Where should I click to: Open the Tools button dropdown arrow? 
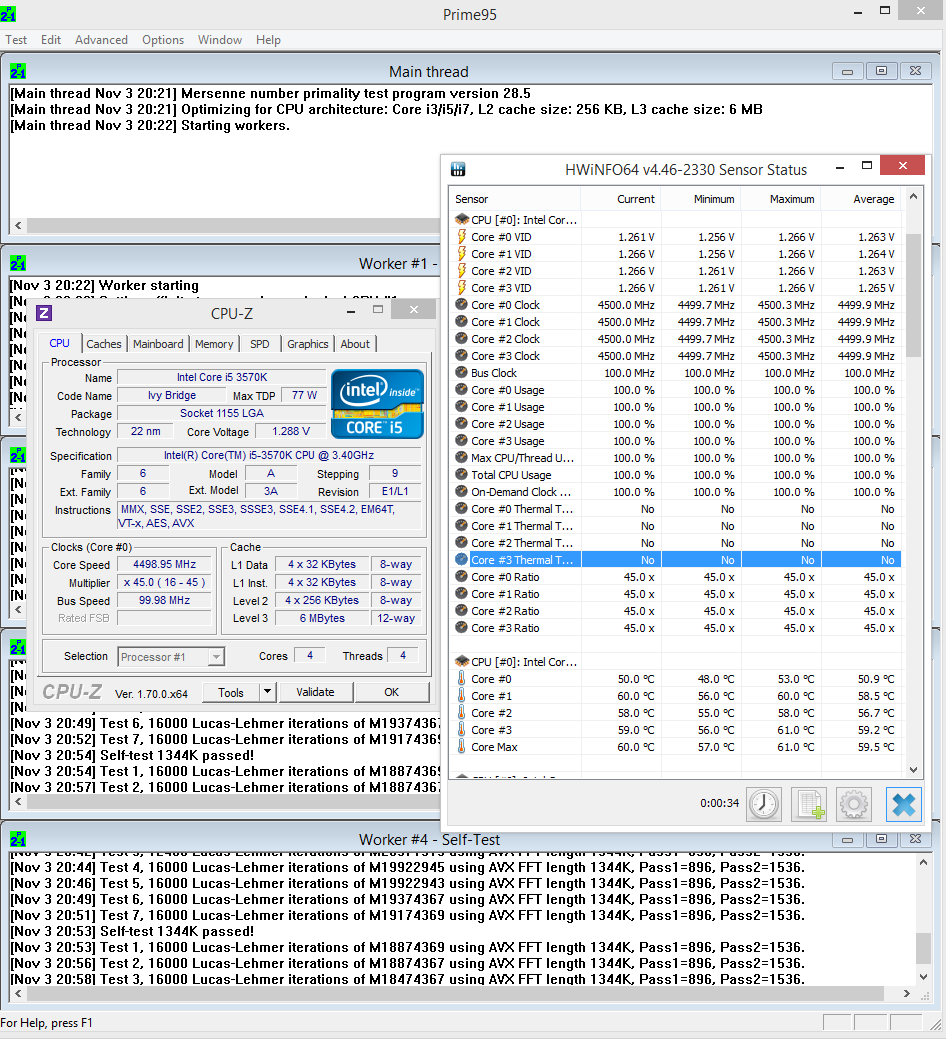point(267,692)
